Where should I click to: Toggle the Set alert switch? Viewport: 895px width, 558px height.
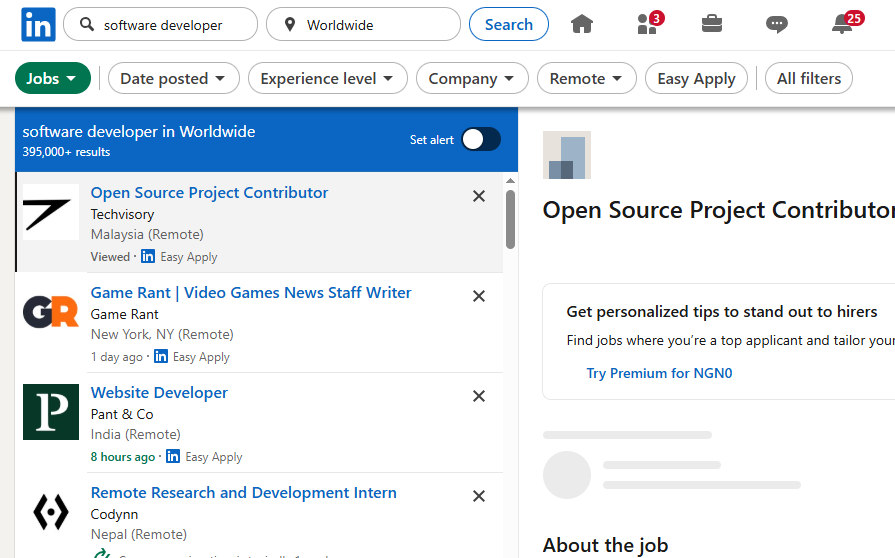point(481,139)
